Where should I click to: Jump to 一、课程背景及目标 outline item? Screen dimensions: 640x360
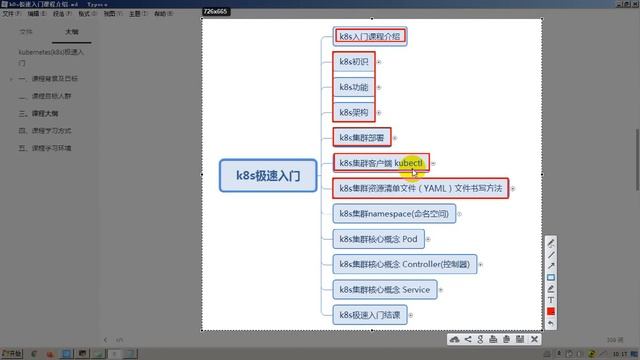coord(48,79)
